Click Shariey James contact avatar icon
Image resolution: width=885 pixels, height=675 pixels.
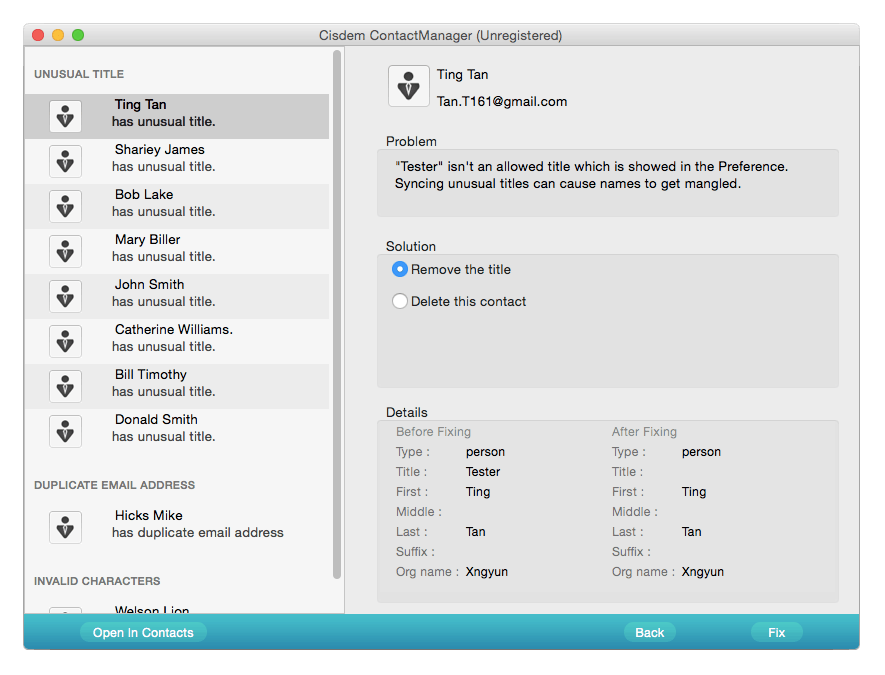pyautogui.click(x=65, y=161)
